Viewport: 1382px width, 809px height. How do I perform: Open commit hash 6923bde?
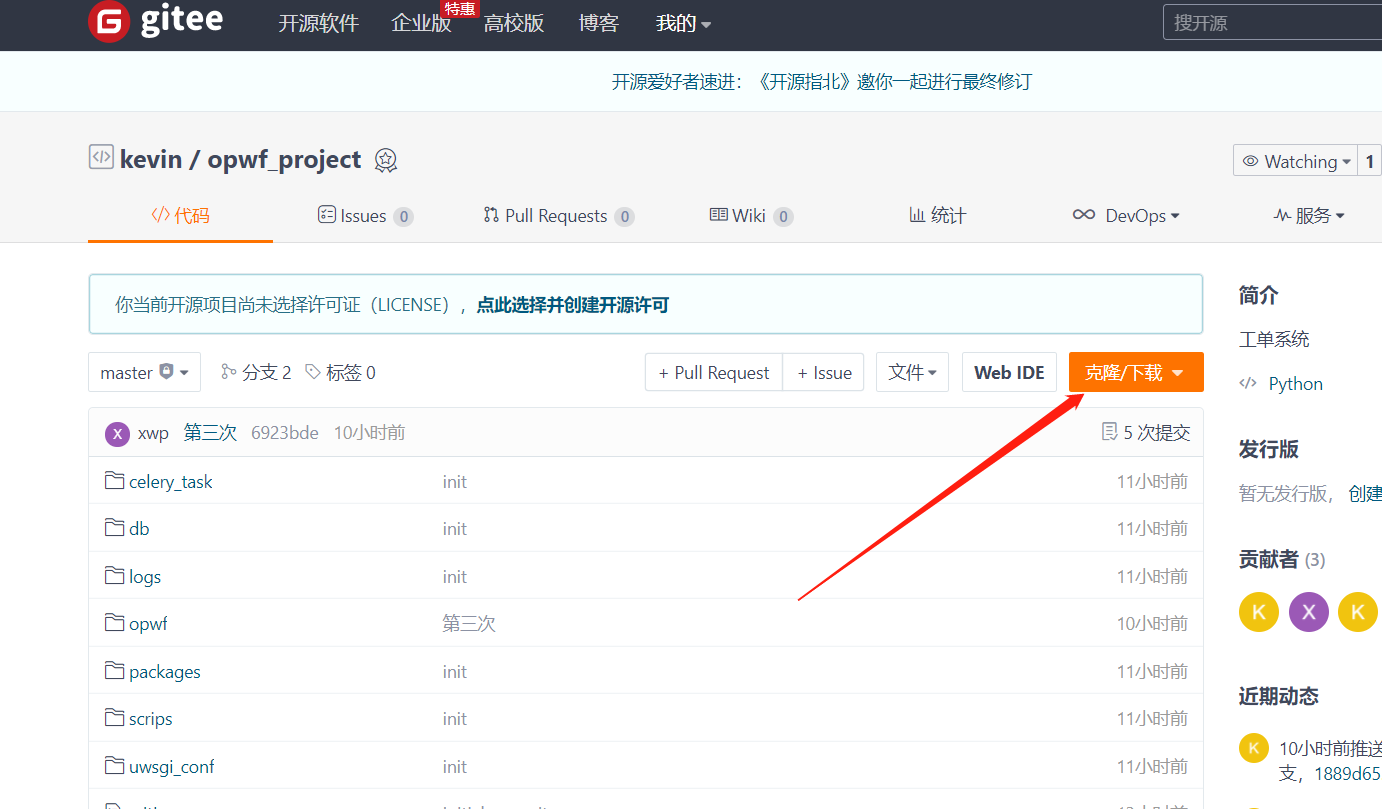tap(285, 432)
